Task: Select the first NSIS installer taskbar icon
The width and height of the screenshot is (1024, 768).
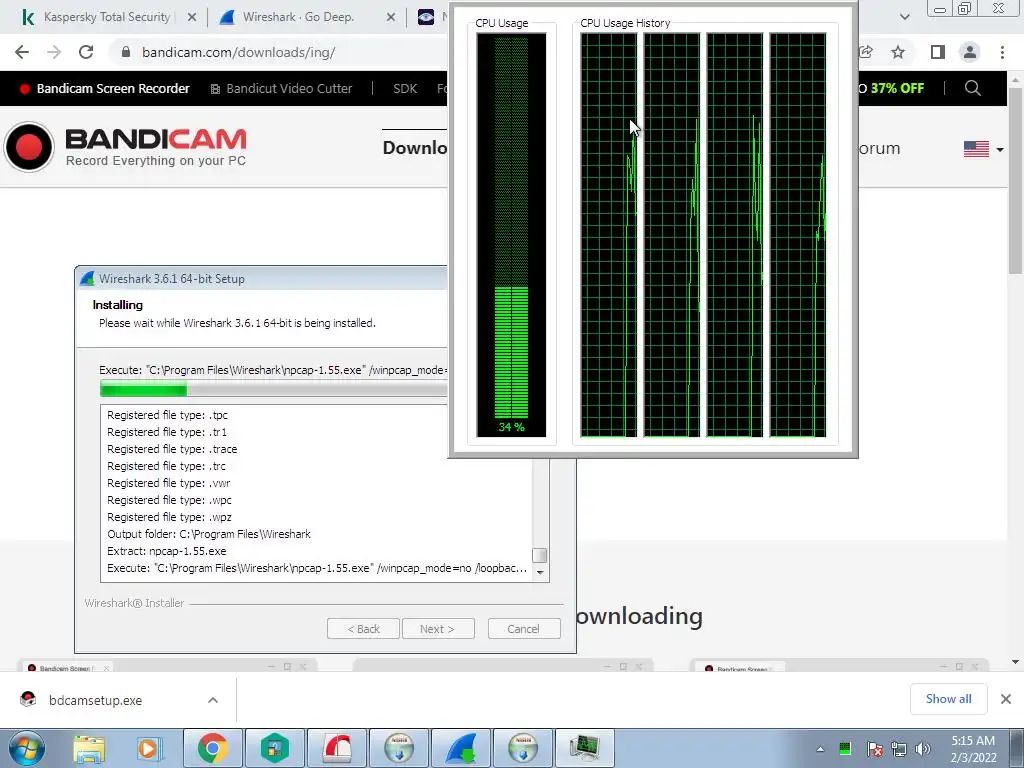Action: point(399,748)
